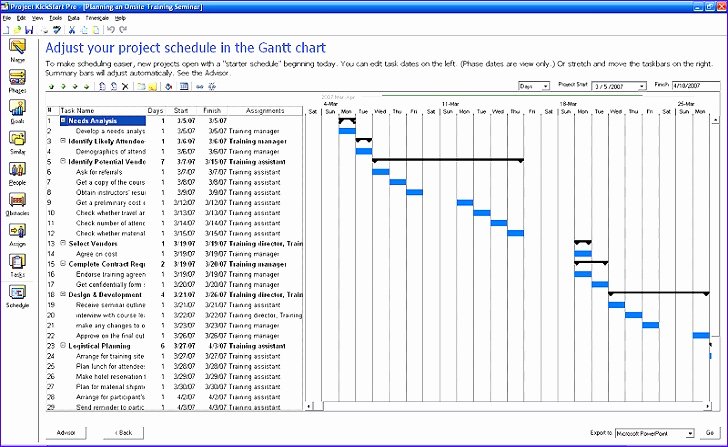The height and width of the screenshot is (447, 728).
Task: Collapse the Logistical Planning phase
Action: point(63,345)
